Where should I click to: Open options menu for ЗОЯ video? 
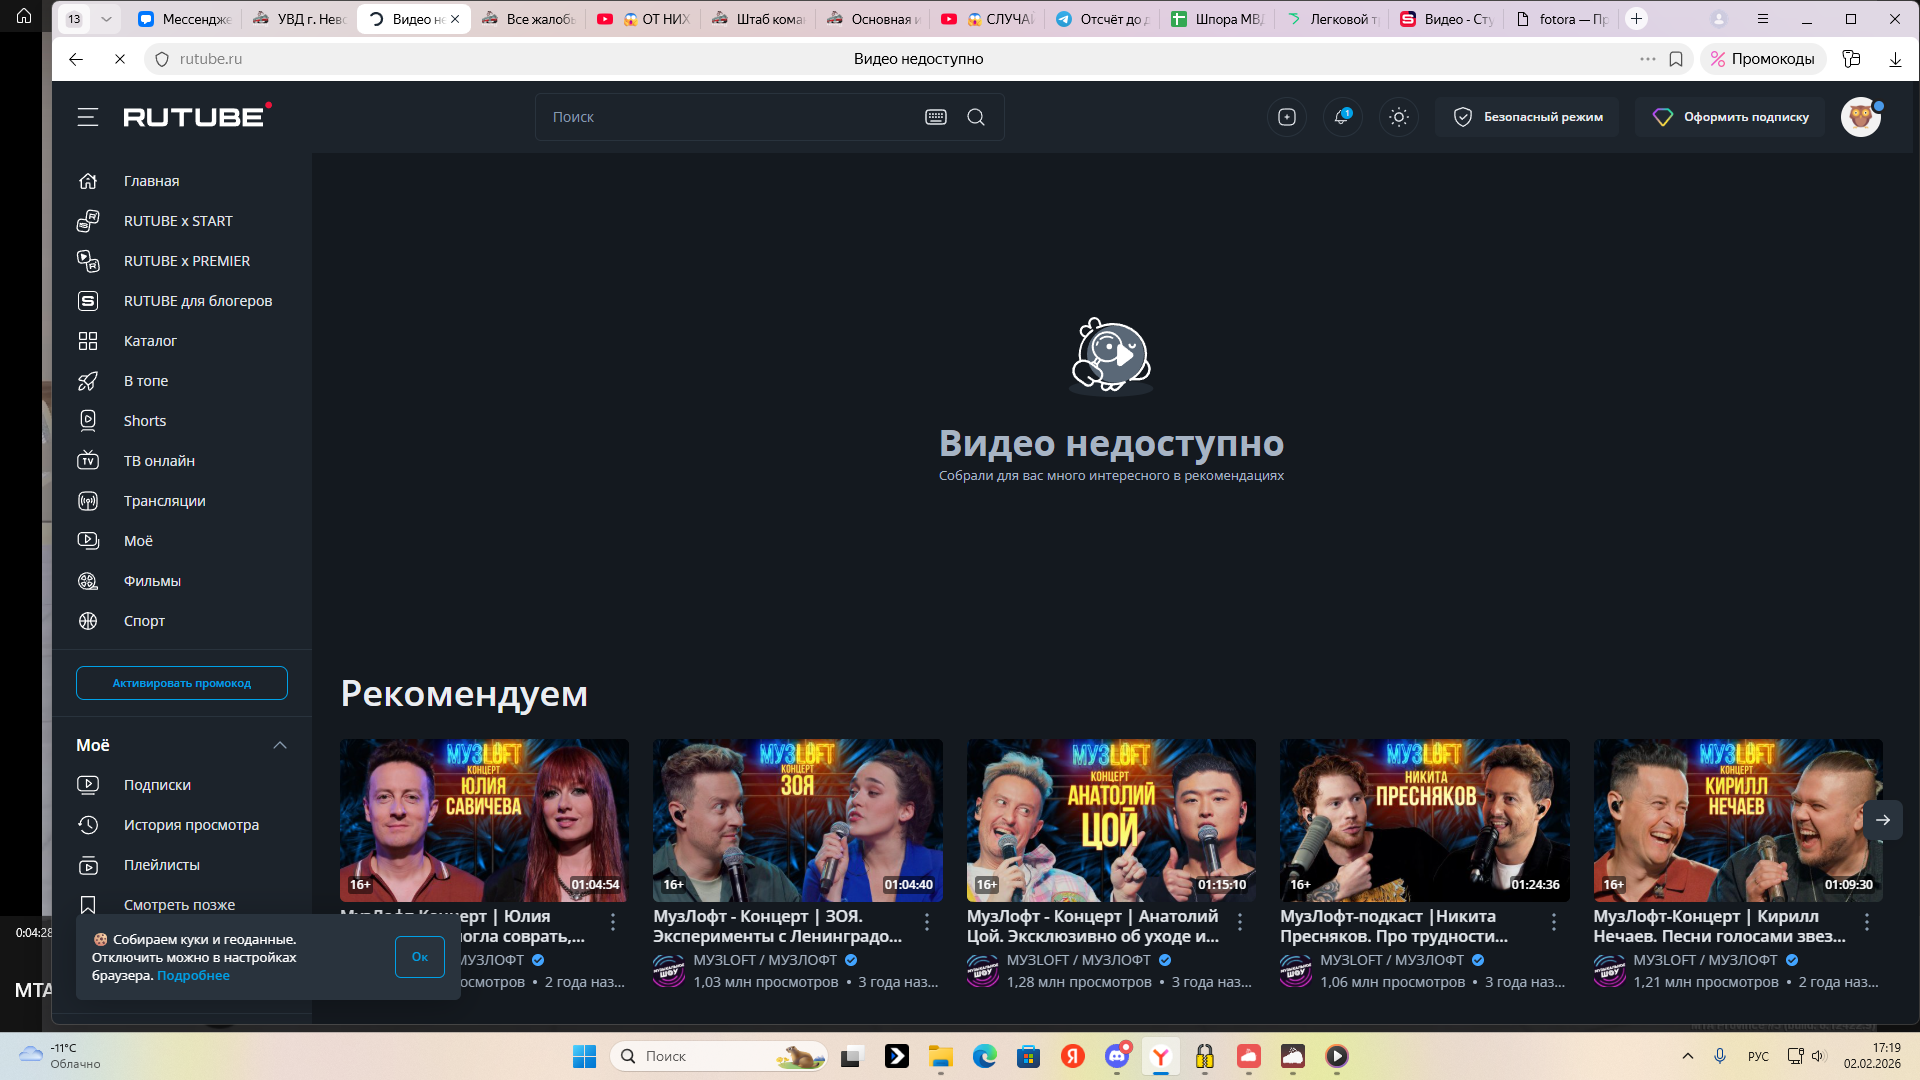tap(927, 922)
